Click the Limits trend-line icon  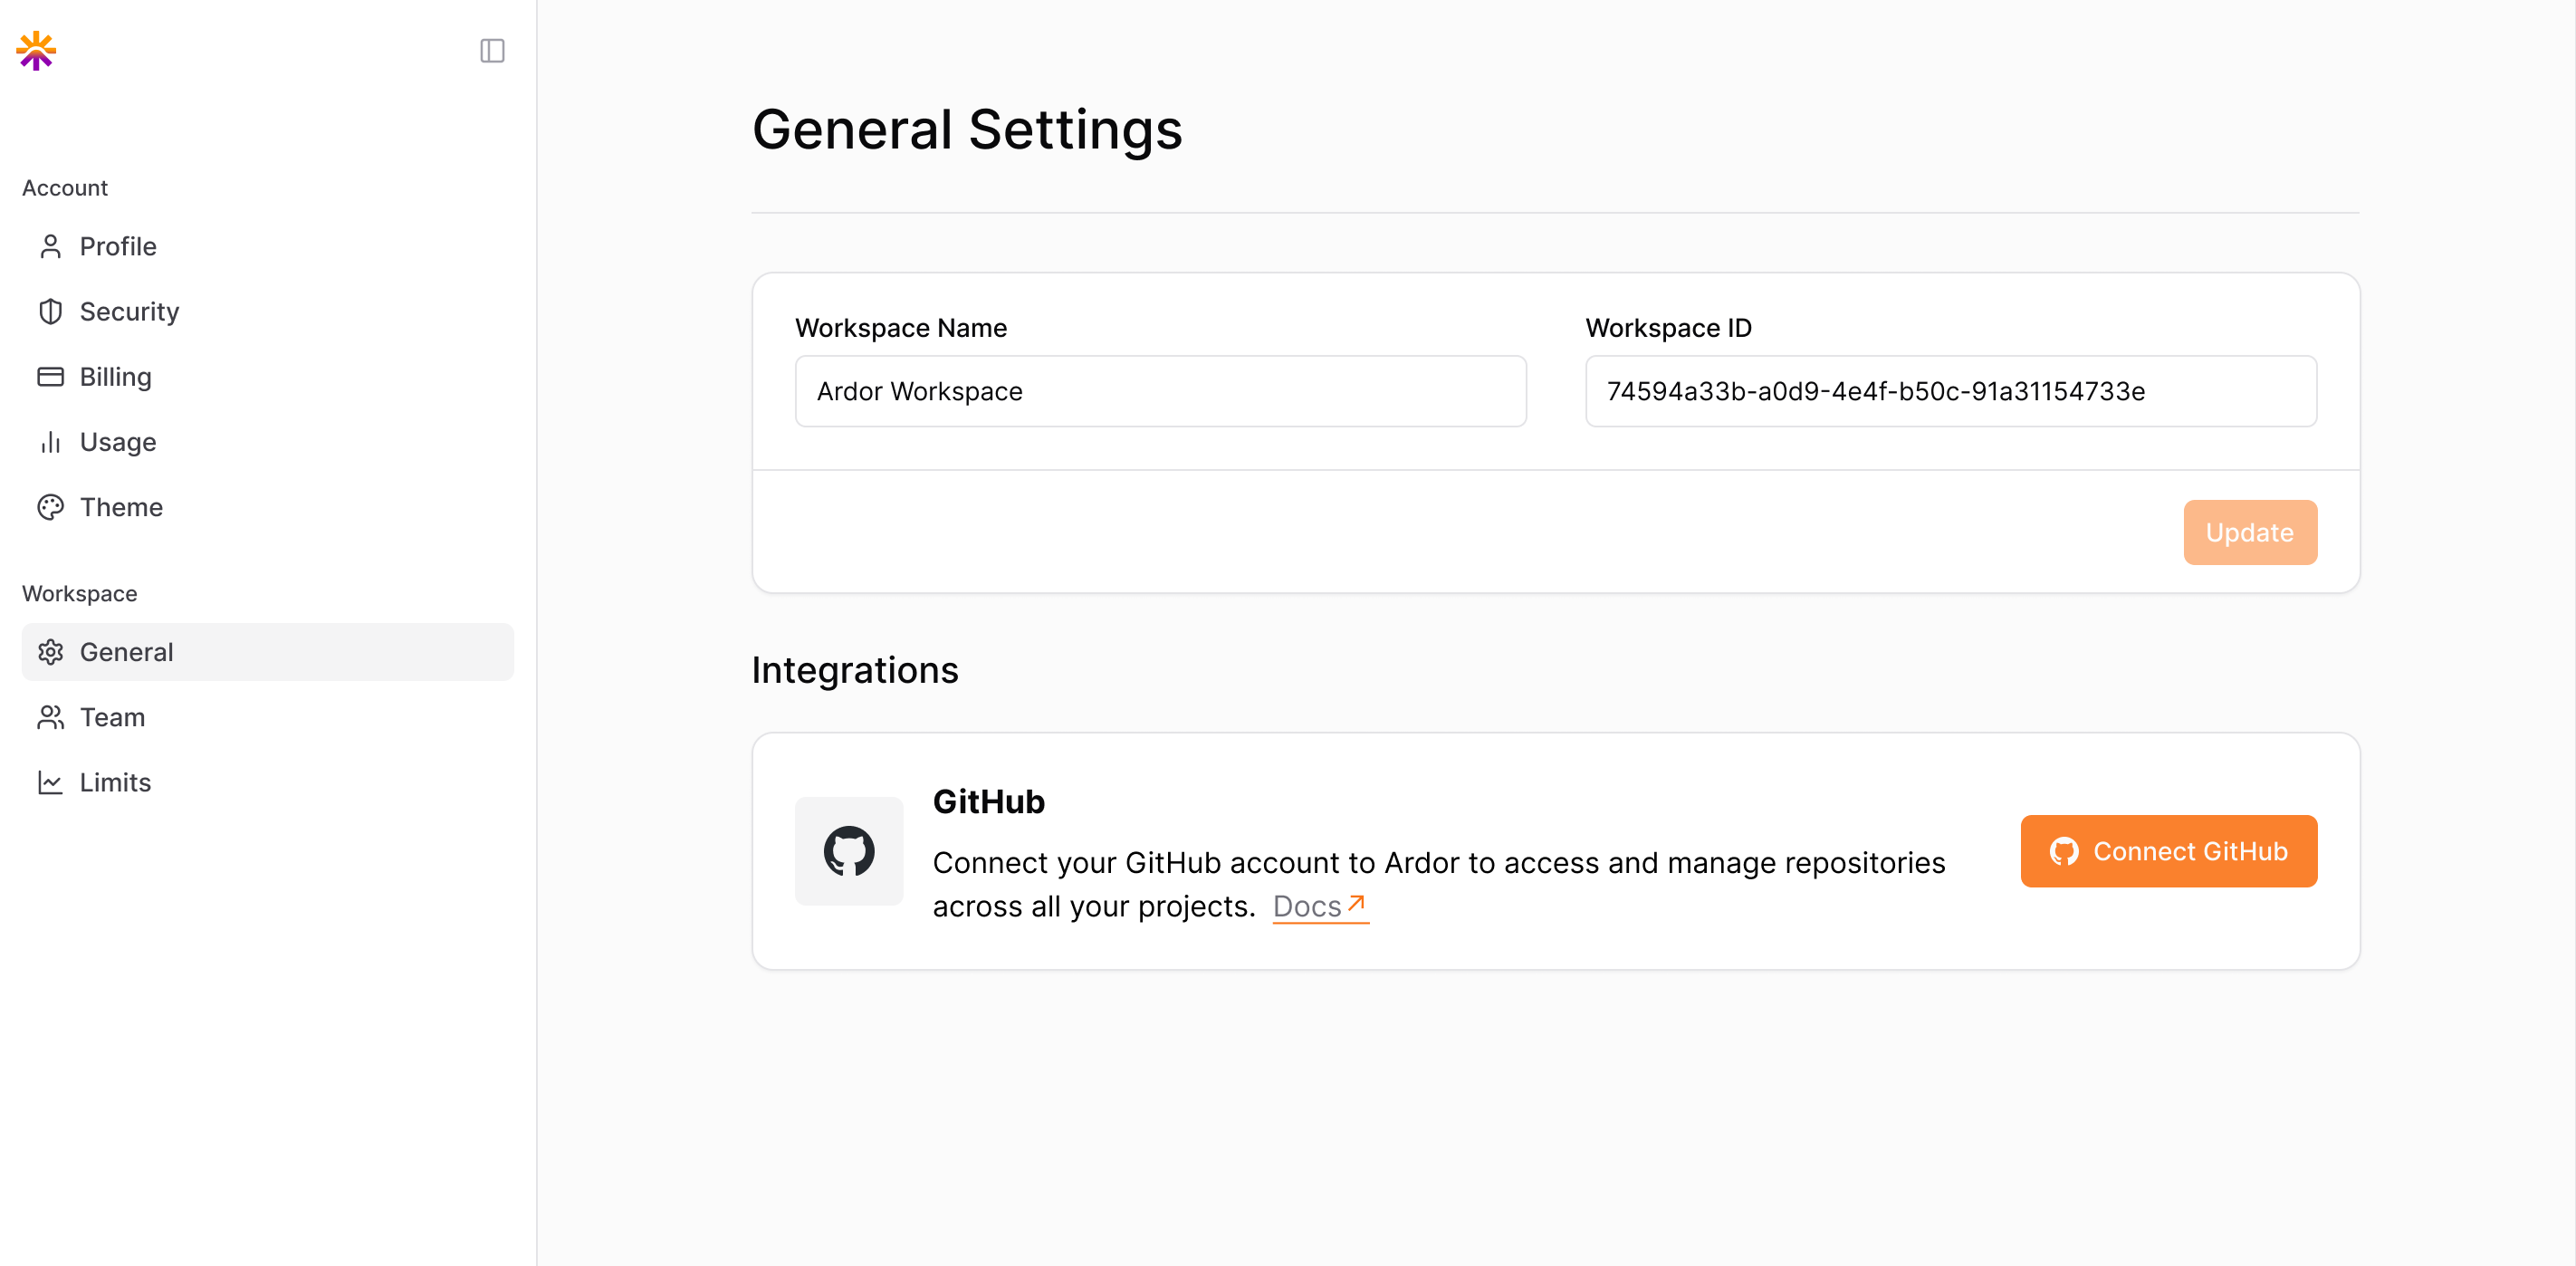51,783
